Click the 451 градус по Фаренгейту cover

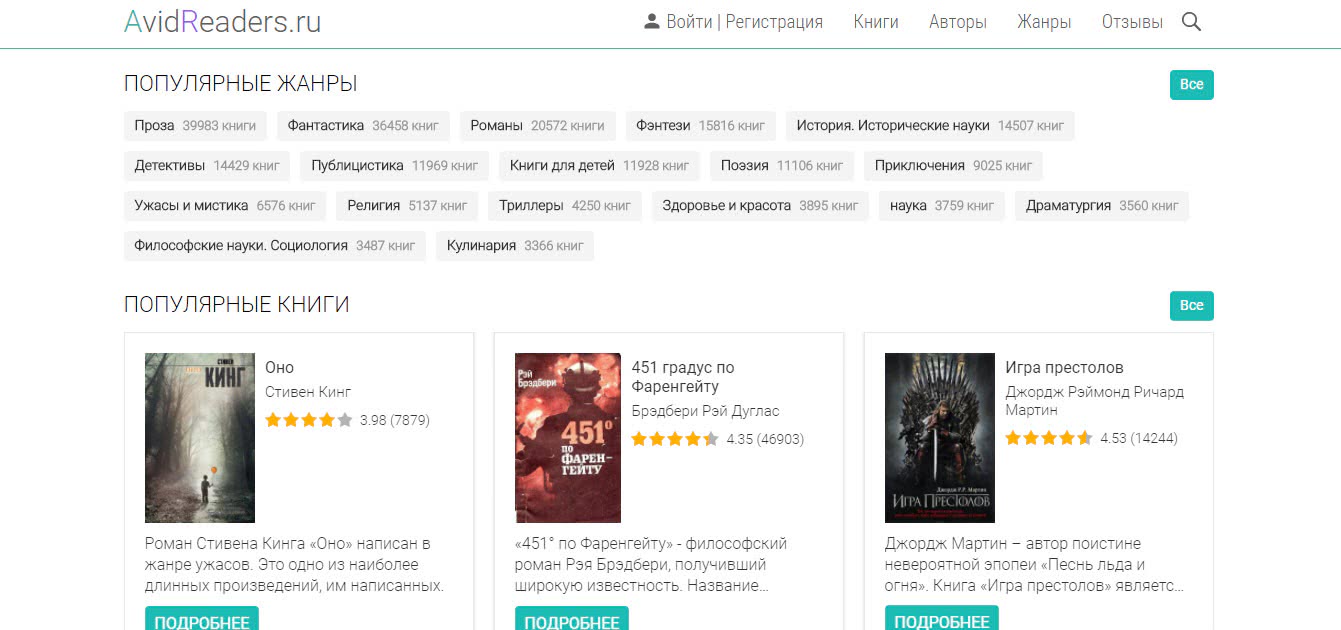pos(567,437)
